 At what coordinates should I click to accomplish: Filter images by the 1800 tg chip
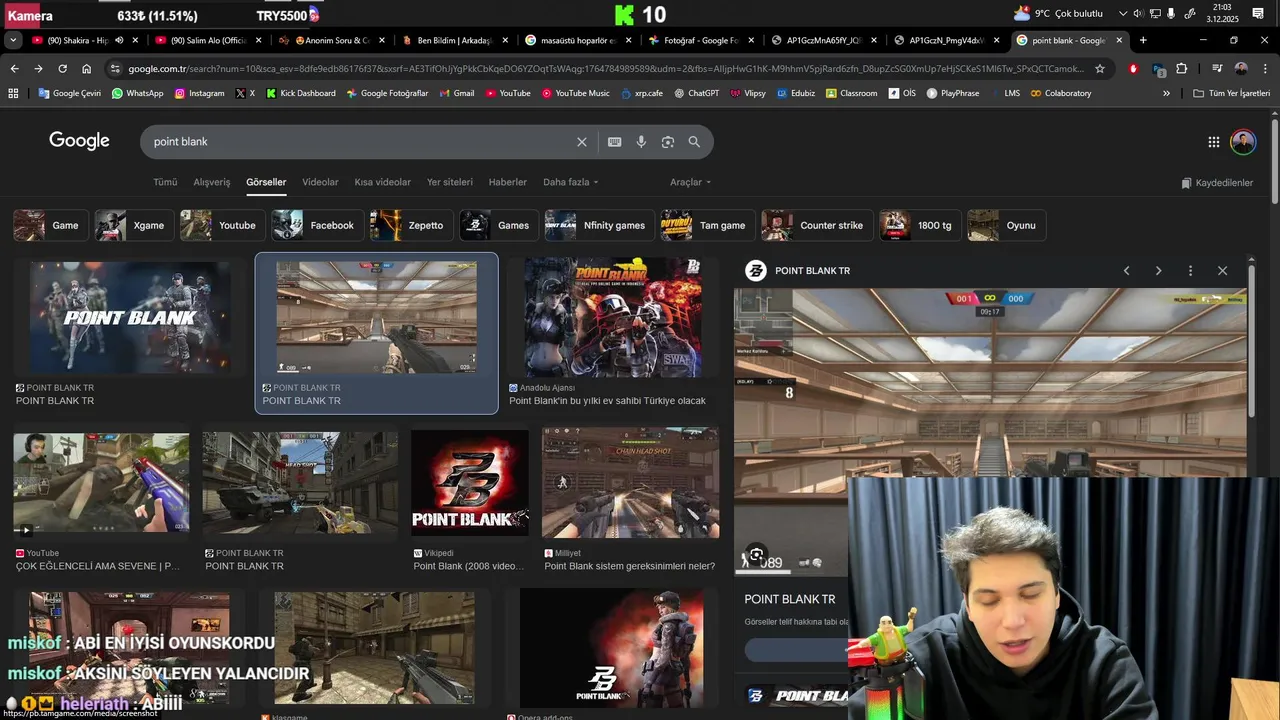[x=920, y=225]
